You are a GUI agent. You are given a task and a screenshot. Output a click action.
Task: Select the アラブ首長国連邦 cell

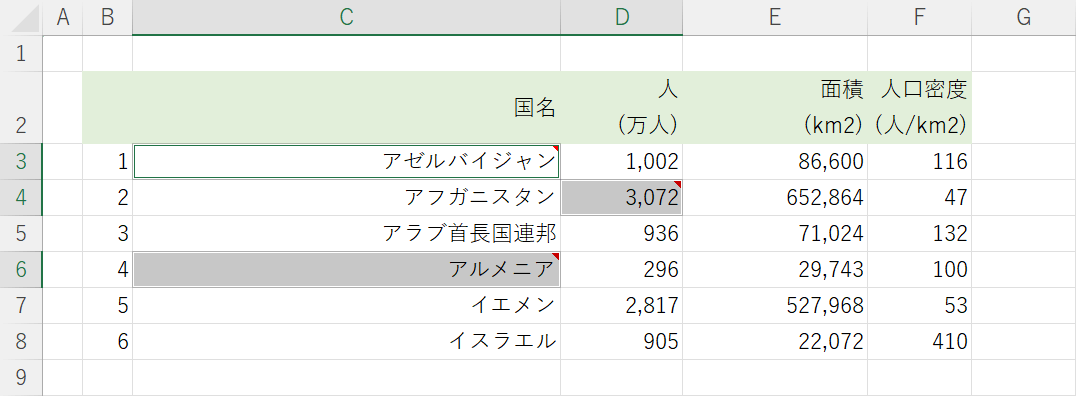coord(347,234)
